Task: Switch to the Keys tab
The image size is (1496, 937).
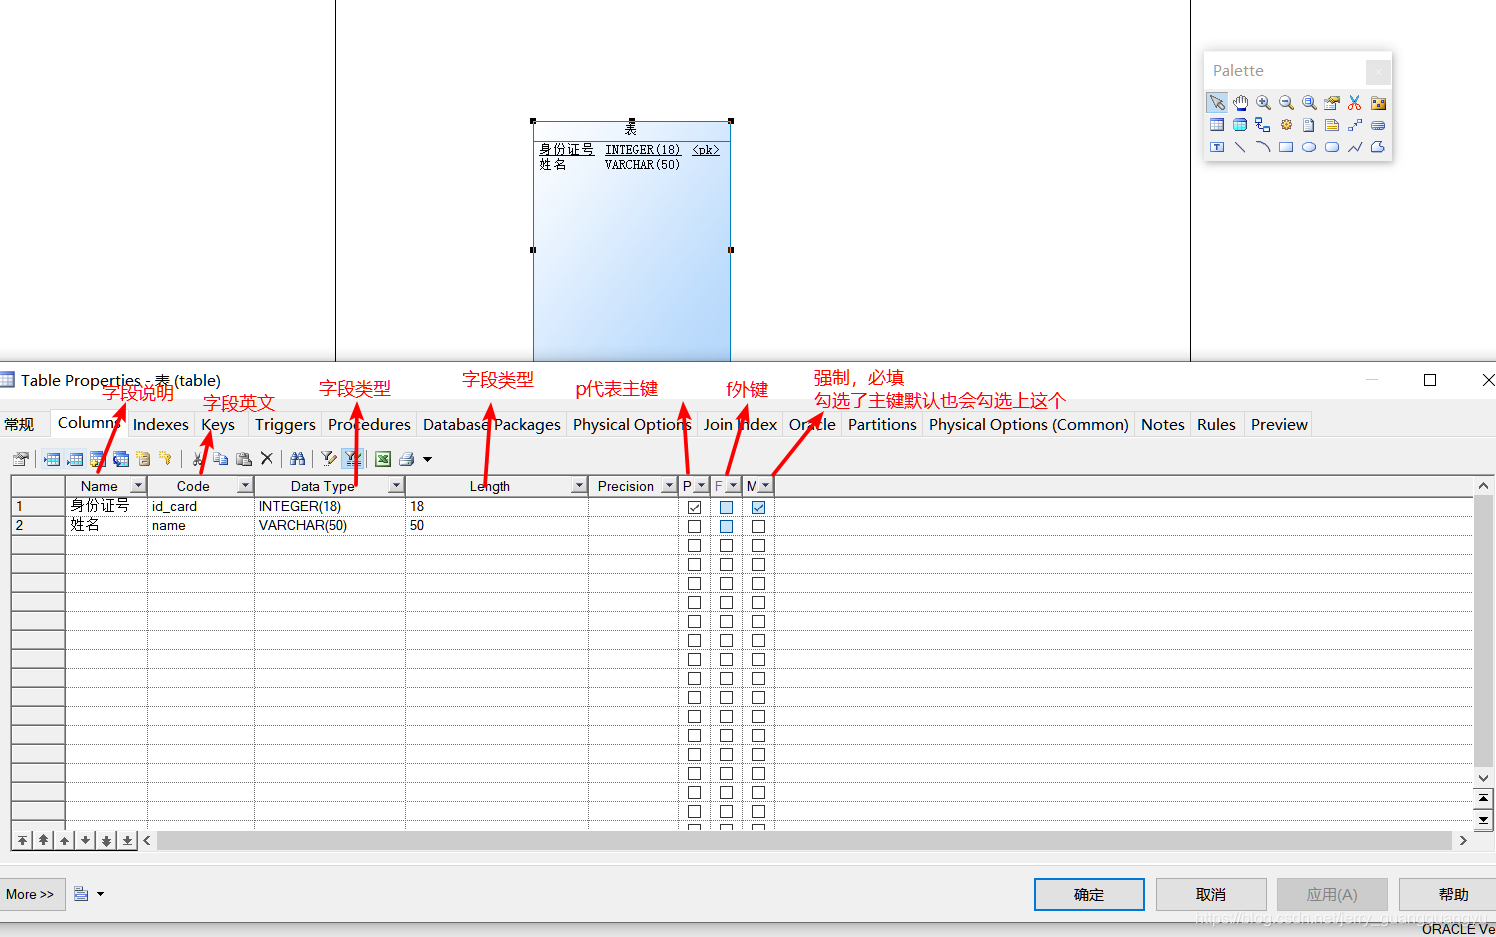Action: click(218, 424)
